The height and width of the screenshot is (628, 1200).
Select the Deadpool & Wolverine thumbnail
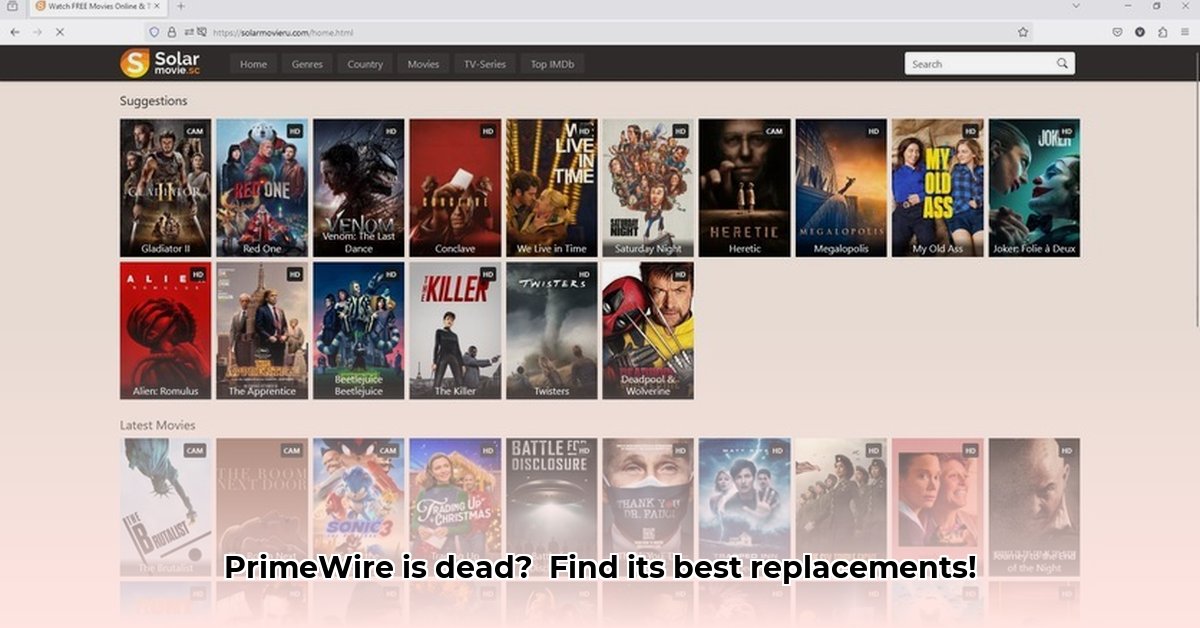click(x=647, y=330)
